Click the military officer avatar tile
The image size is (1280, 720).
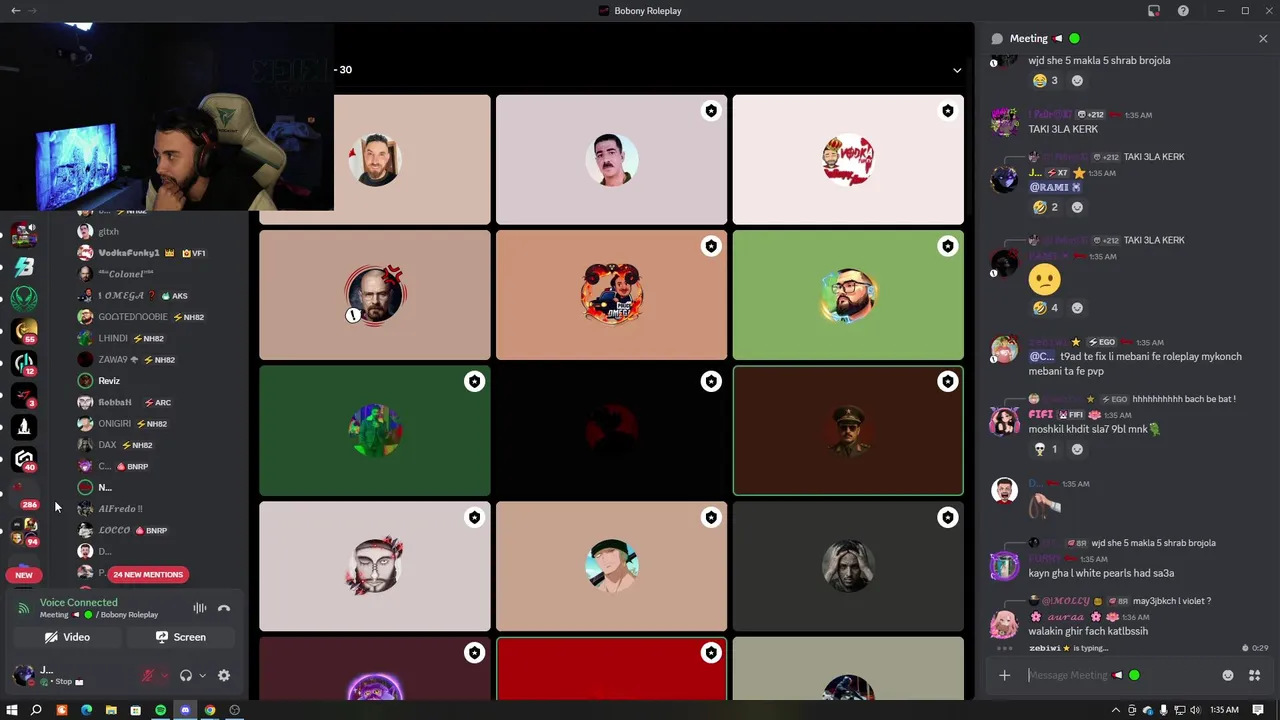[x=848, y=431]
